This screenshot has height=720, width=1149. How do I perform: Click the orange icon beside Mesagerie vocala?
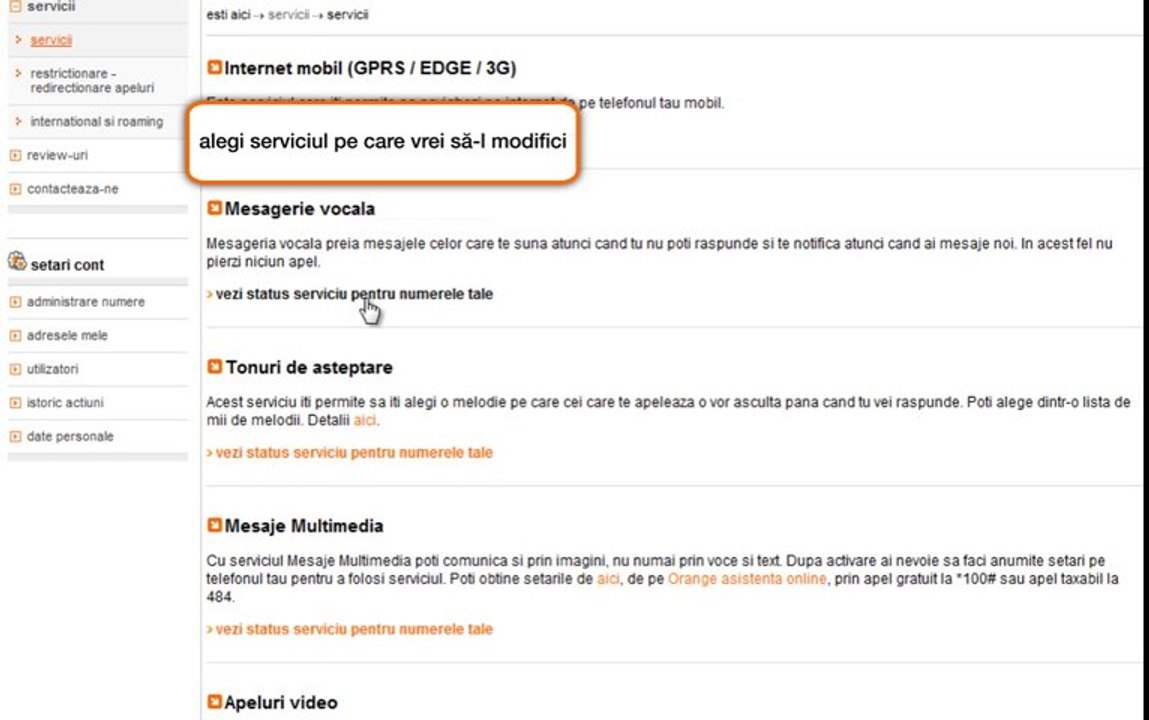(x=214, y=208)
